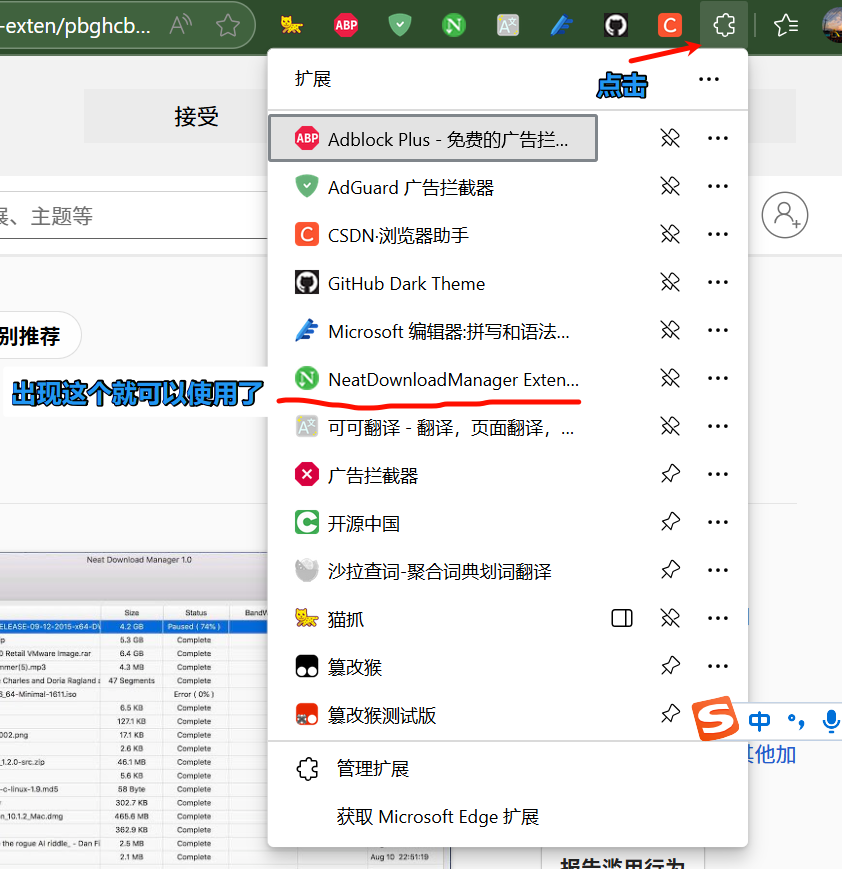Unpin AdGuard from toolbar
The image size is (842, 869).
coord(670,186)
